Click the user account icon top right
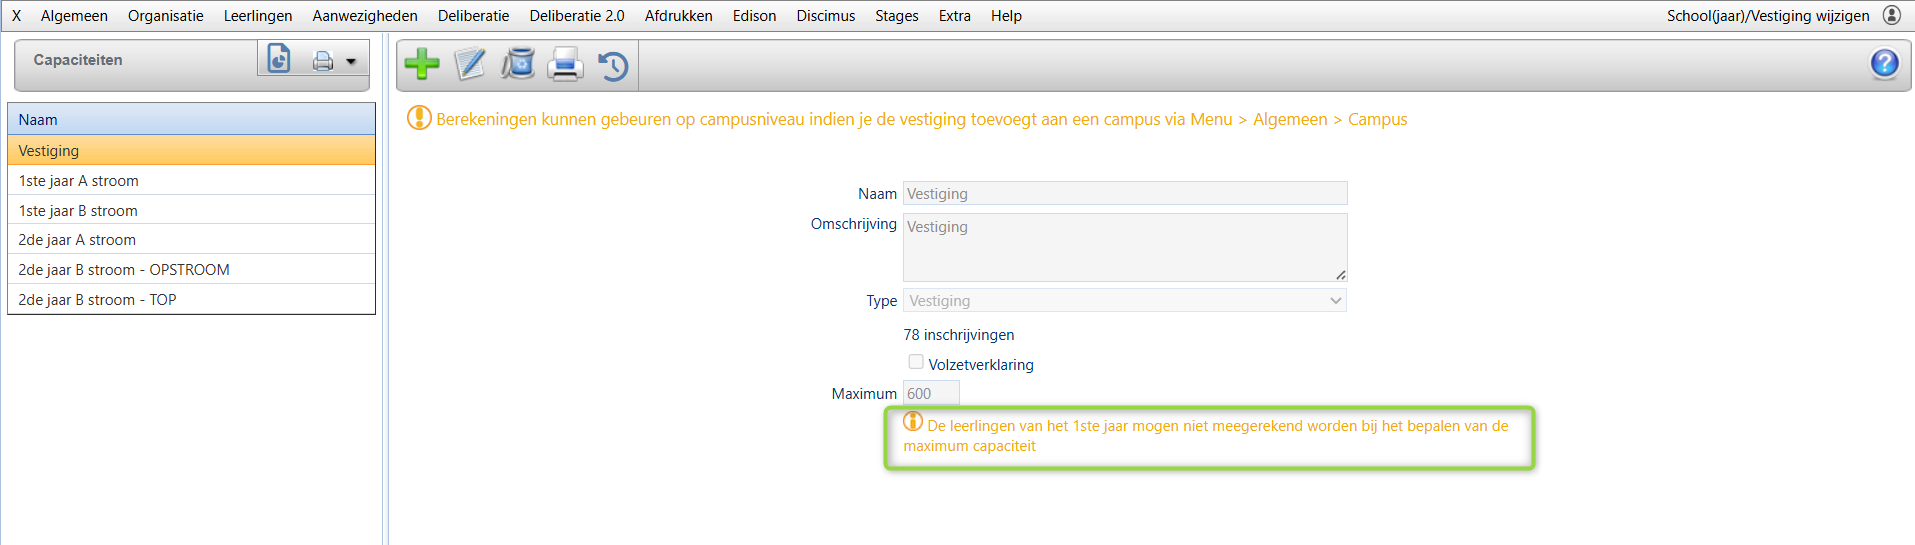 (1892, 15)
